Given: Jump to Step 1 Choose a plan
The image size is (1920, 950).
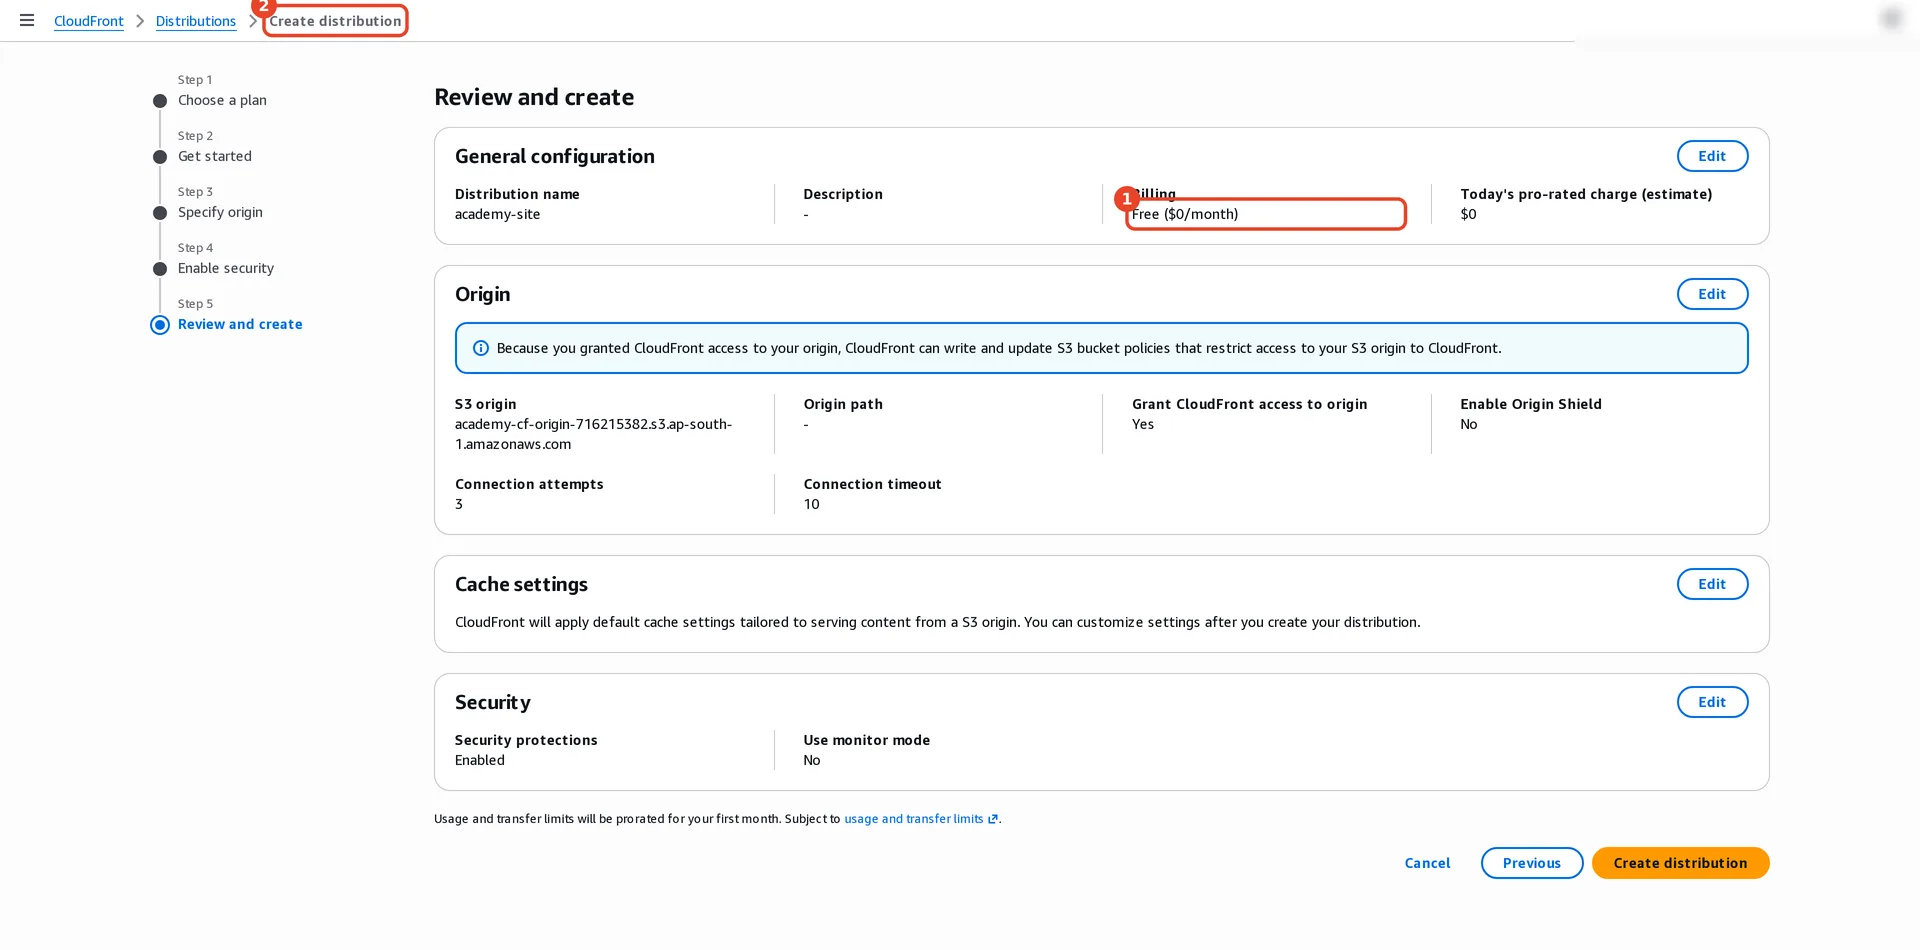Looking at the screenshot, I should pos(222,100).
